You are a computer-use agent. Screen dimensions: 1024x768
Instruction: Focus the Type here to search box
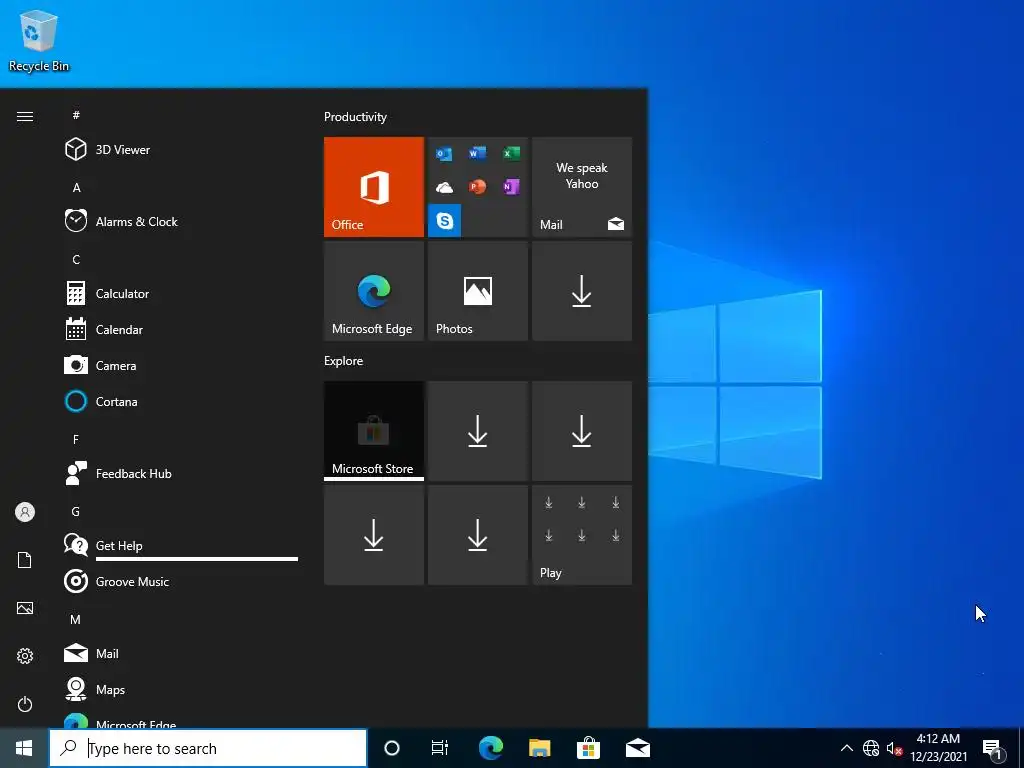click(x=208, y=748)
